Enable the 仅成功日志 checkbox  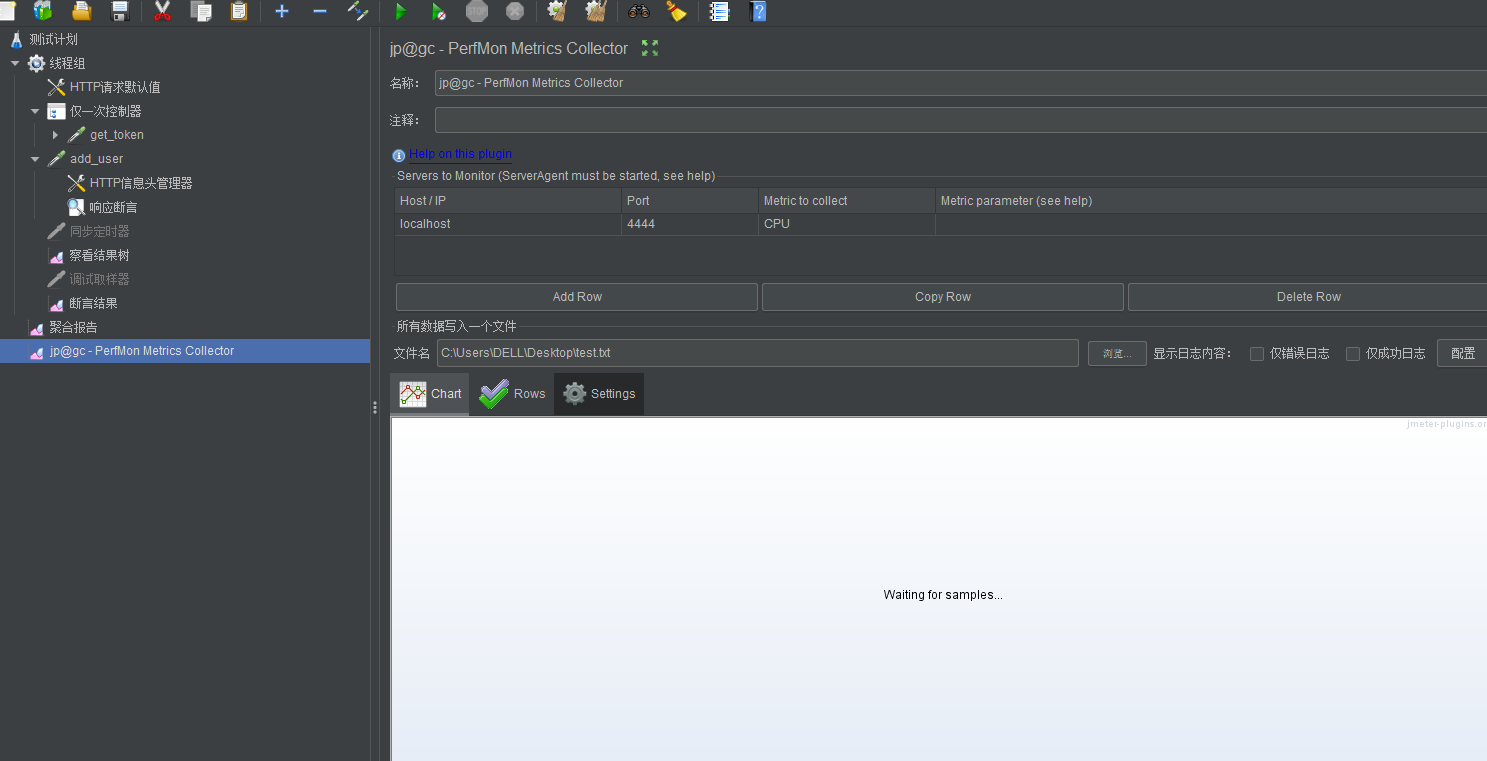click(x=1353, y=353)
